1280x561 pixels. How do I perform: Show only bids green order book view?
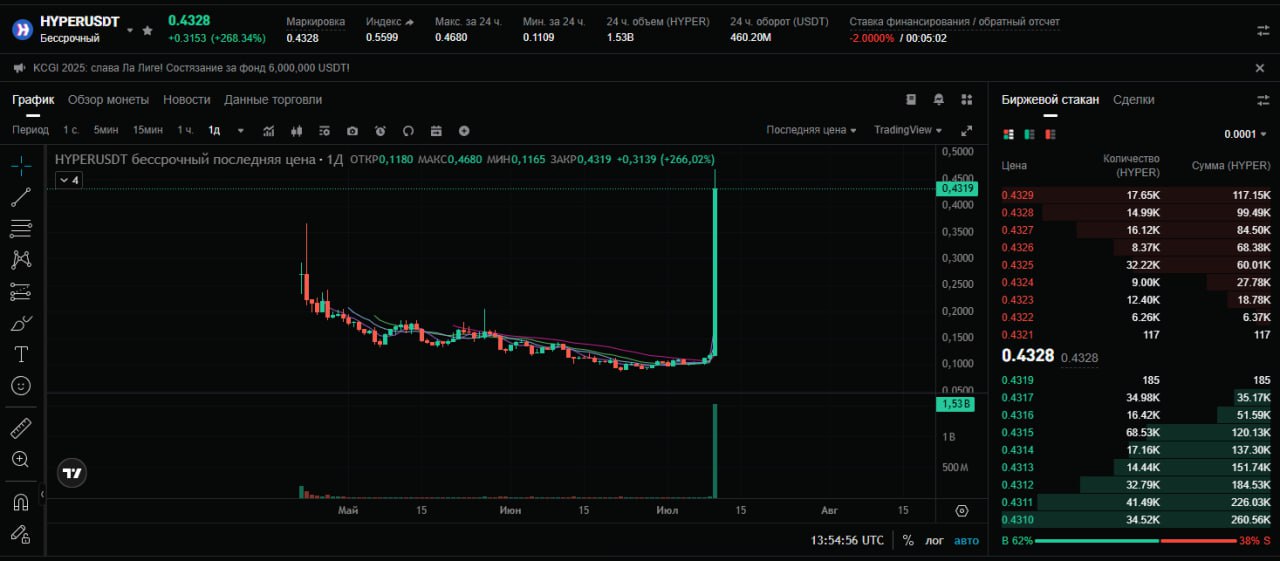pos(1029,134)
